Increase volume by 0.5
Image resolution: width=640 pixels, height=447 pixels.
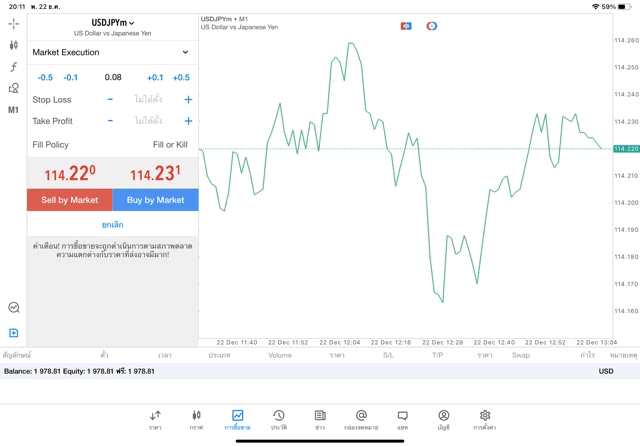pos(181,77)
